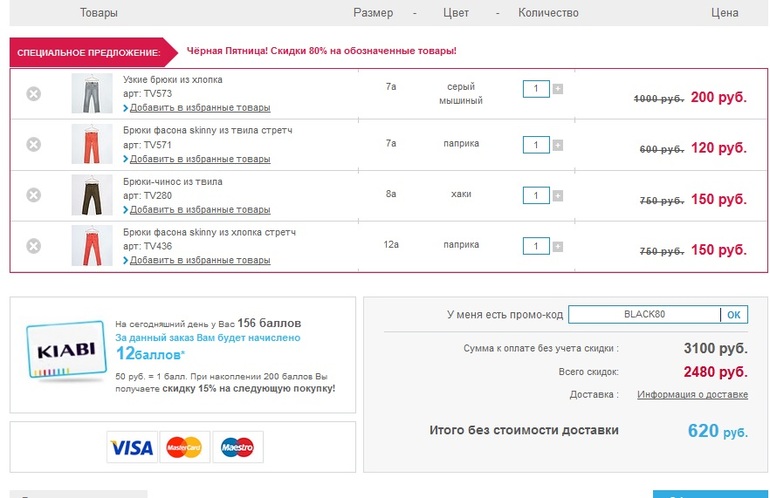The height and width of the screenshot is (498, 770).
Task: Apply promo code with OK button
Action: [733, 315]
